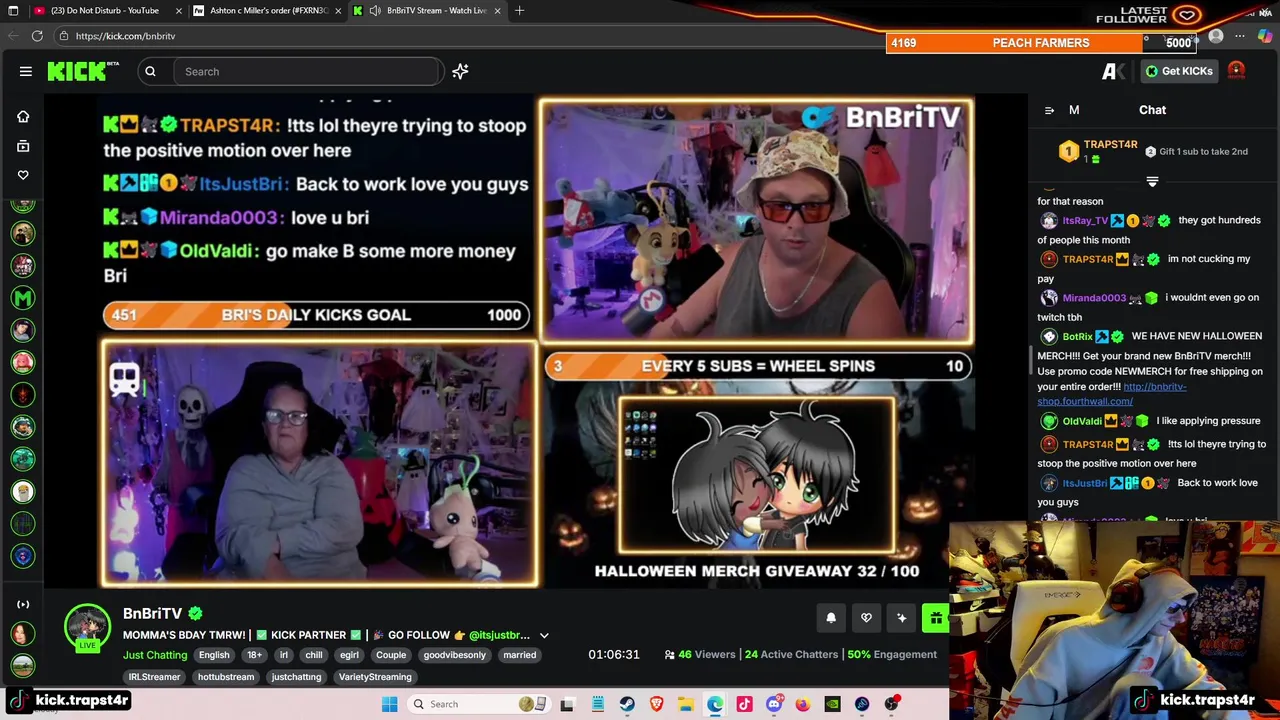Viewport: 1280px width, 720px height.
Task: Open a new browser tab
Action: pyautogui.click(x=519, y=10)
